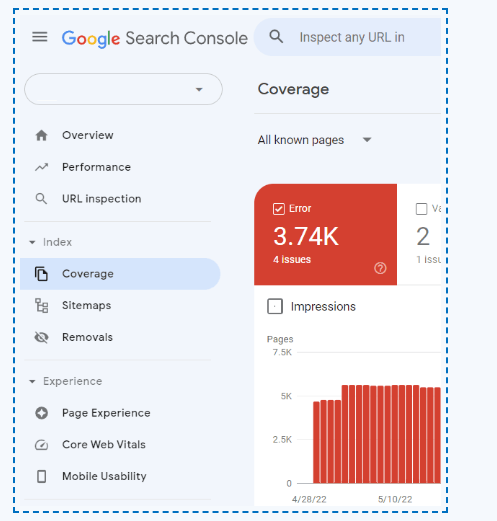Viewport: 497px width, 521px height.
Task: Click the 2.5K axis label
Action: pos(282,440)
